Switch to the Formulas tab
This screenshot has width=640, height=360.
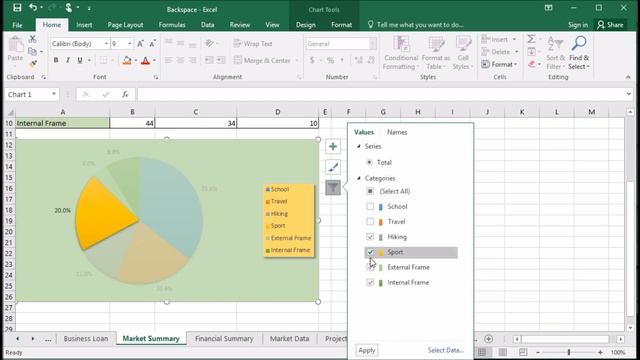pos(172,25)
